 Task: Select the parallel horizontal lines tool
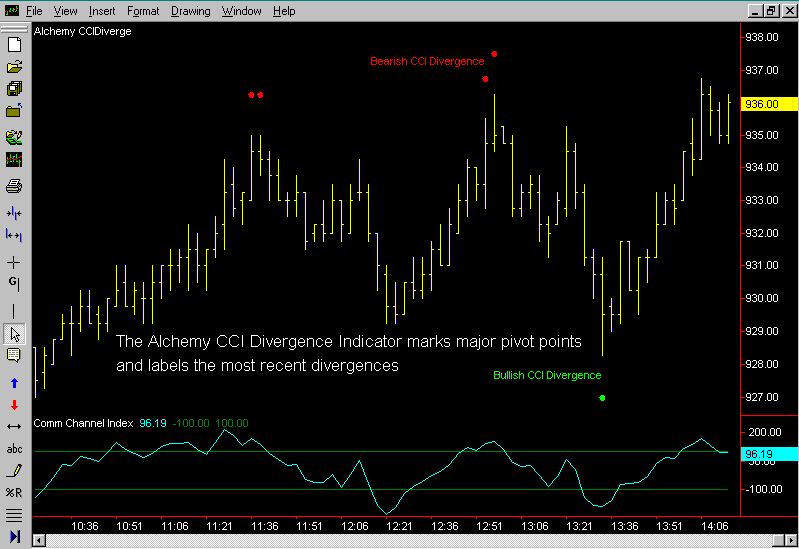[14, 515]
